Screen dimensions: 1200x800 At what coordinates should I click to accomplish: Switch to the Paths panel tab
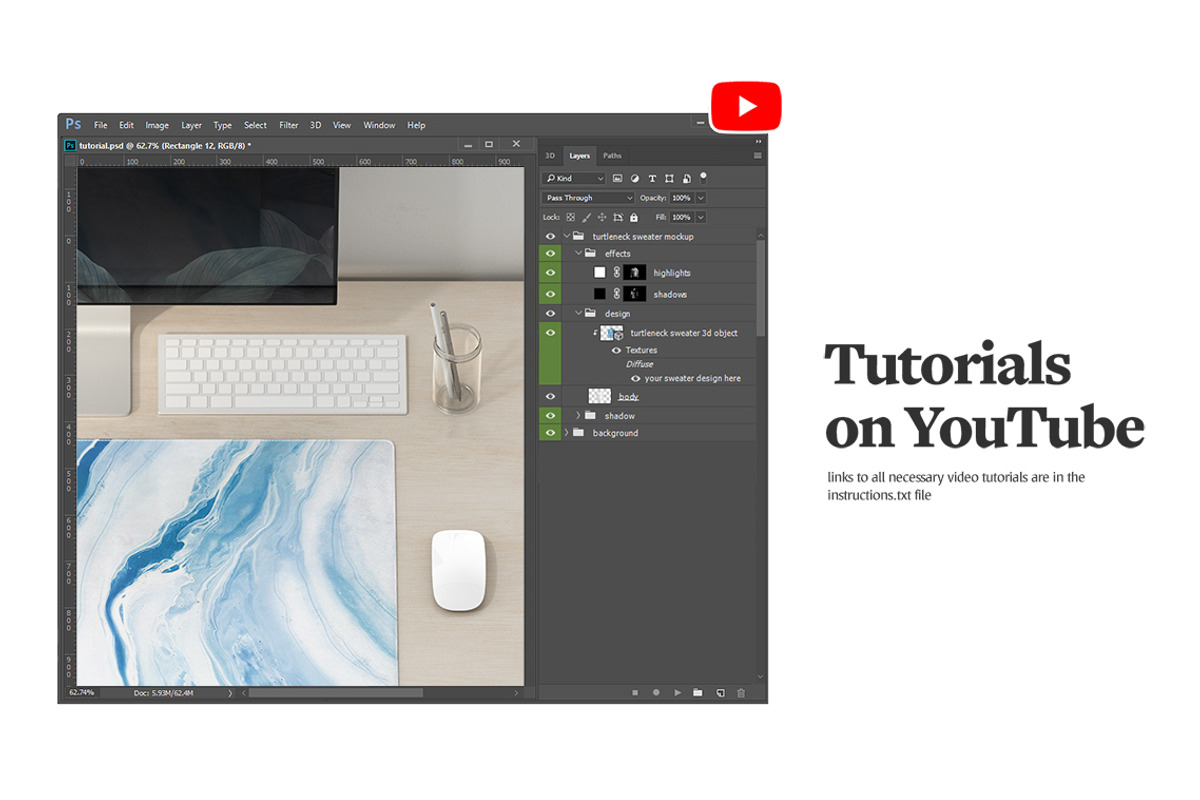612,156
